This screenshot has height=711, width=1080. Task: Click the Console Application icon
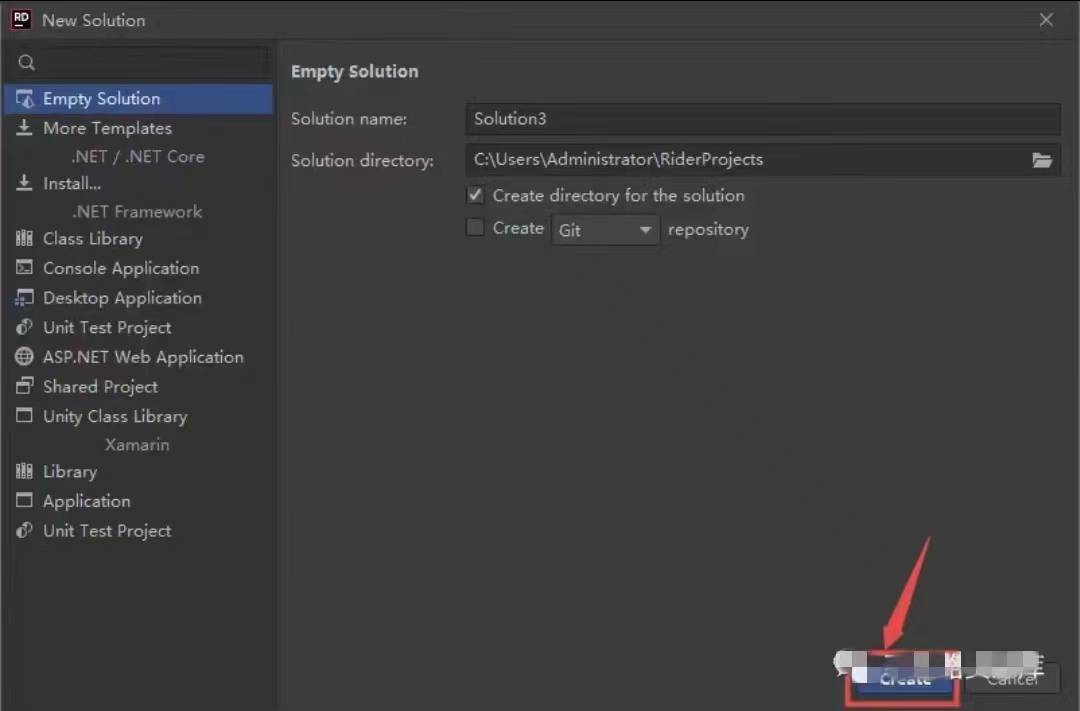pyautogui.click(x=24, y=267)
